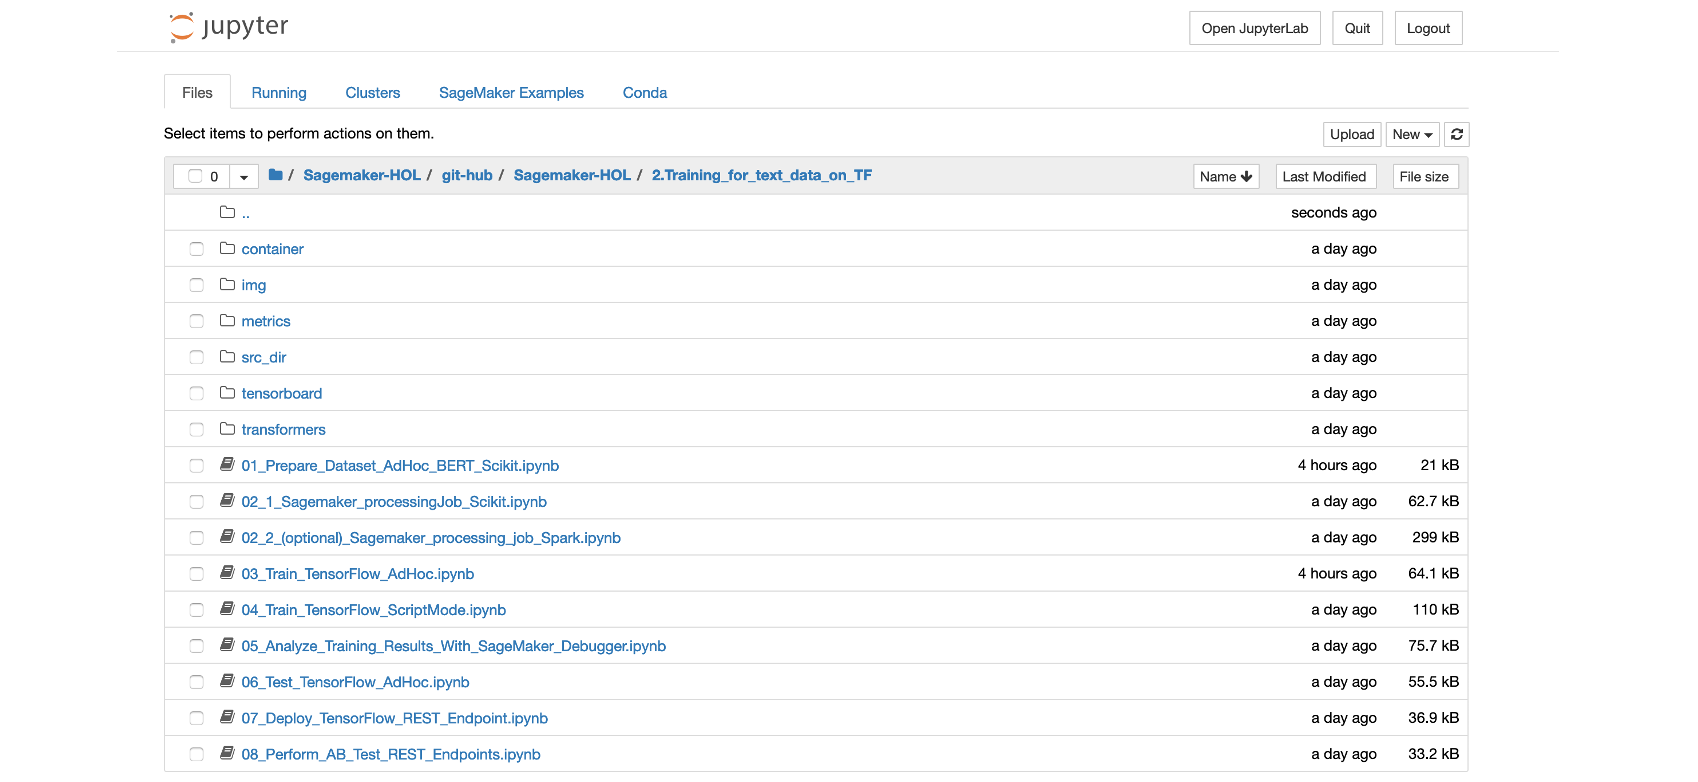
Task: Navigate to first Sagemaker-HOL breadcrumb
Action: pyautogui.click(x=362, y=175)
